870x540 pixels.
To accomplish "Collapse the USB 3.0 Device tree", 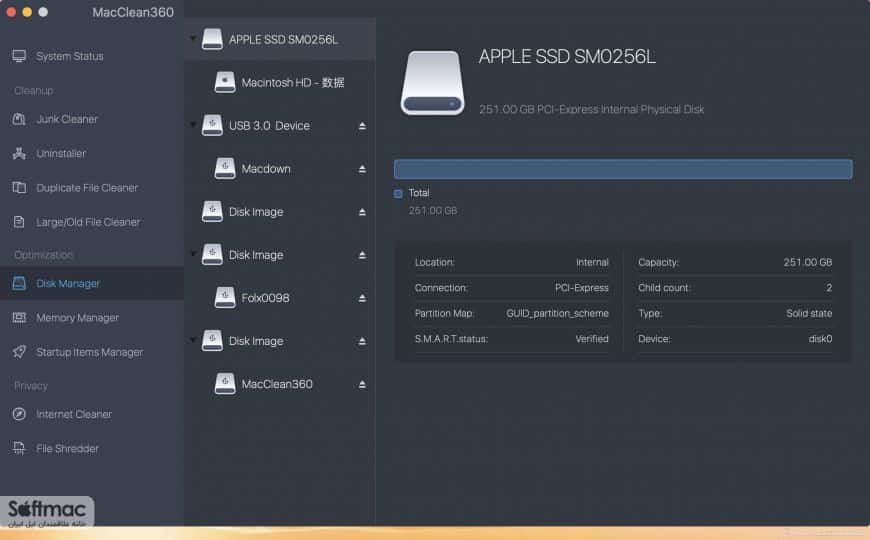I will (193, 125).
